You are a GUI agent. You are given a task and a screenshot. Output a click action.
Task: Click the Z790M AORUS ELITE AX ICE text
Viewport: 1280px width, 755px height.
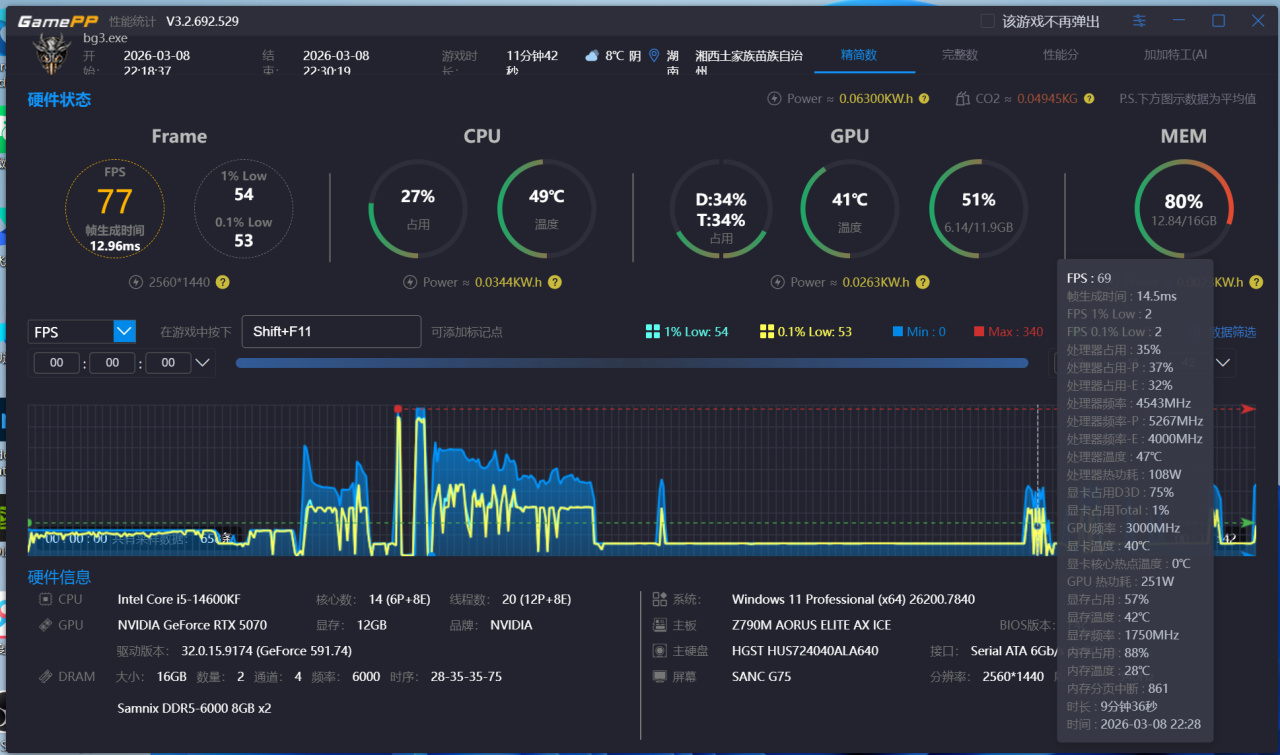[811, 625]
